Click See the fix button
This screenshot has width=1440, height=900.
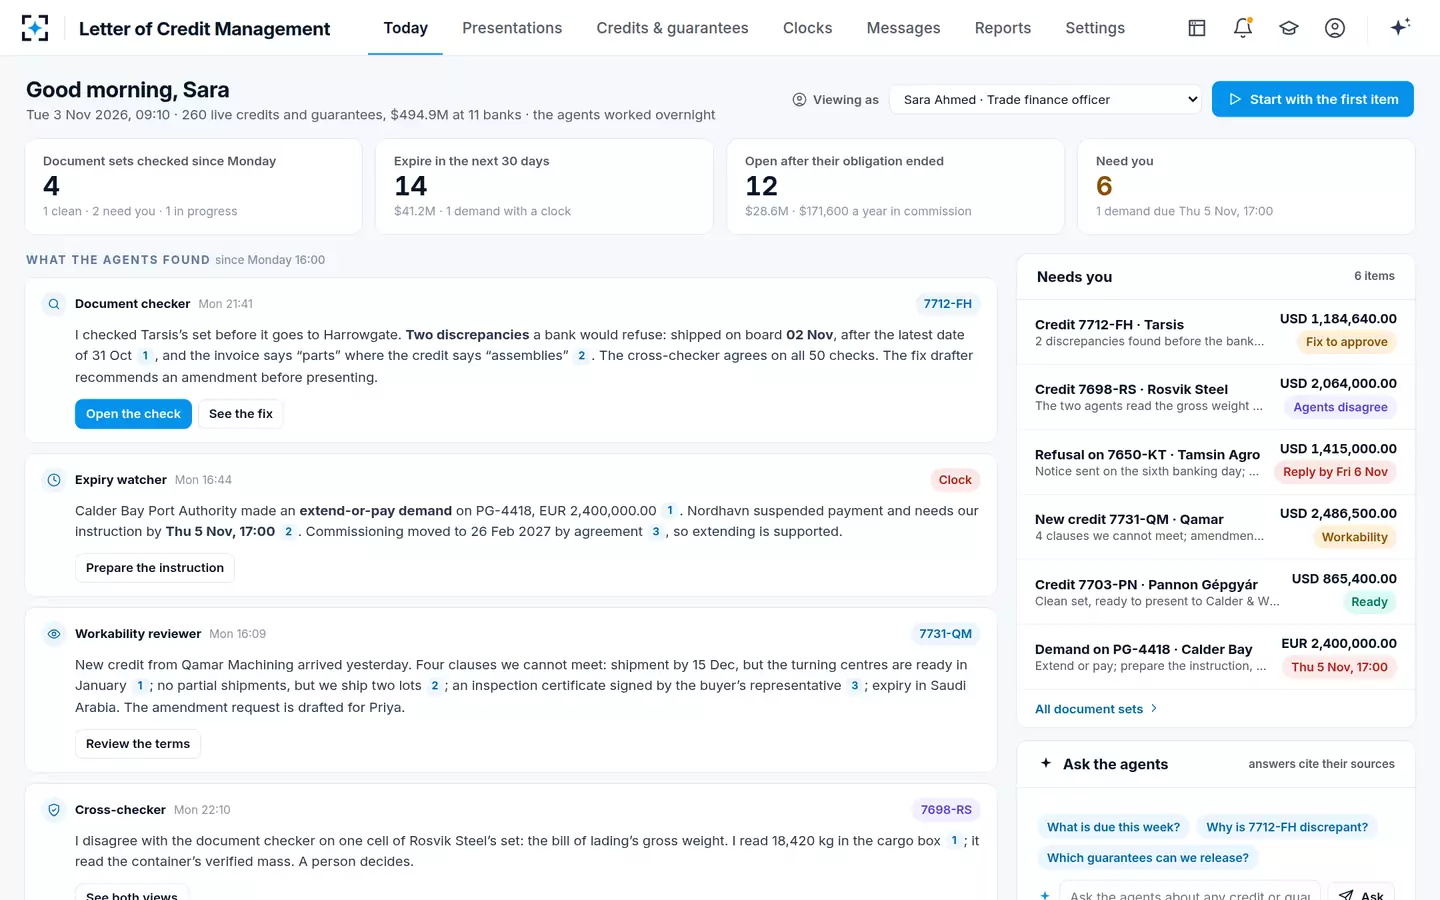pos(240,414)
